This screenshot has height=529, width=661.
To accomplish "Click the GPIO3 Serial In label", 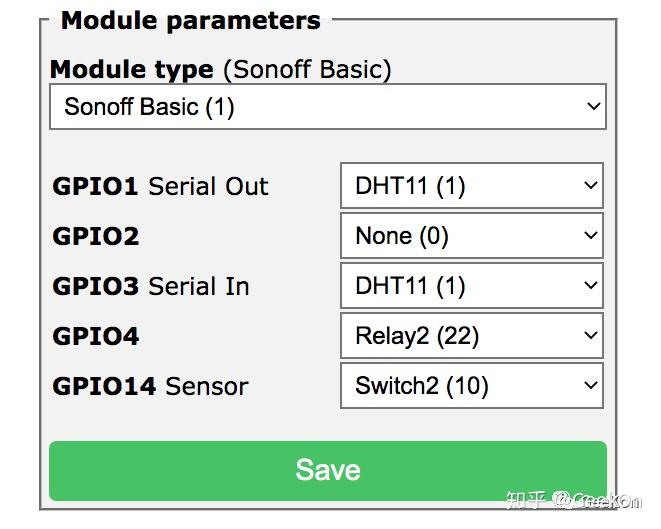I will (x=151, y=286).
